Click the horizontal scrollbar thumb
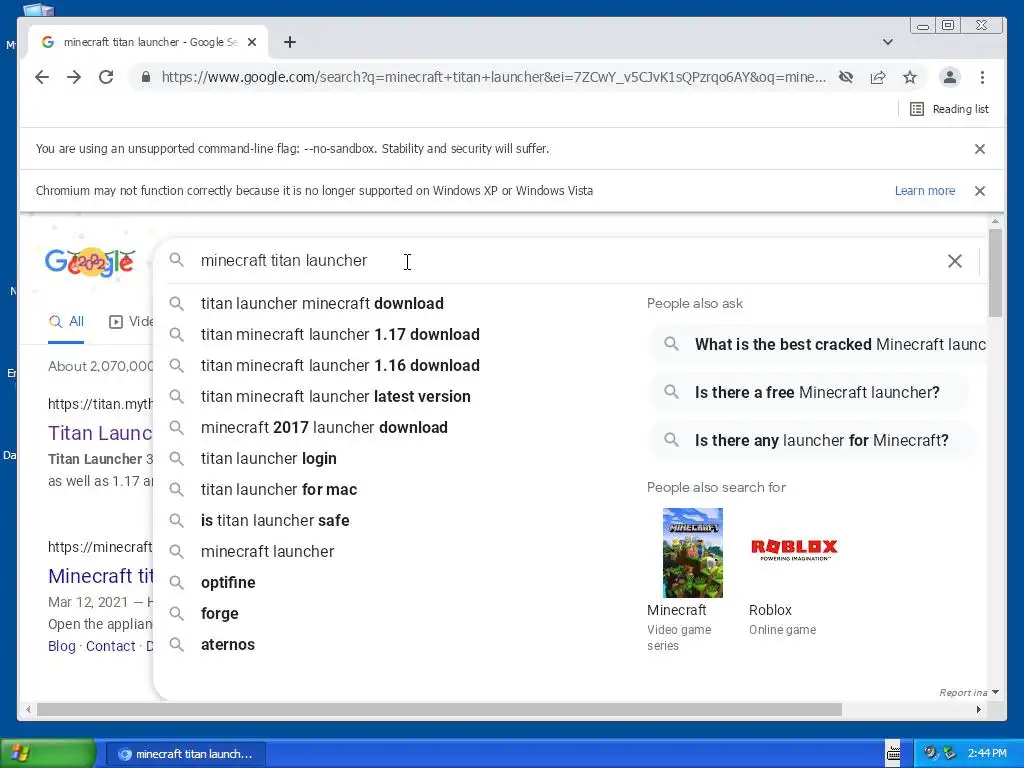Screen dimensions: 1024x768 [x=439, y=710]
